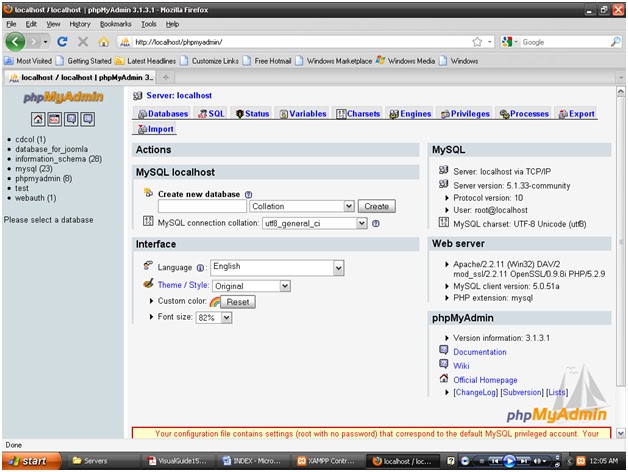Click the Google search engine icon
This screenshot has height=472, width=628.
pos(507,42)
